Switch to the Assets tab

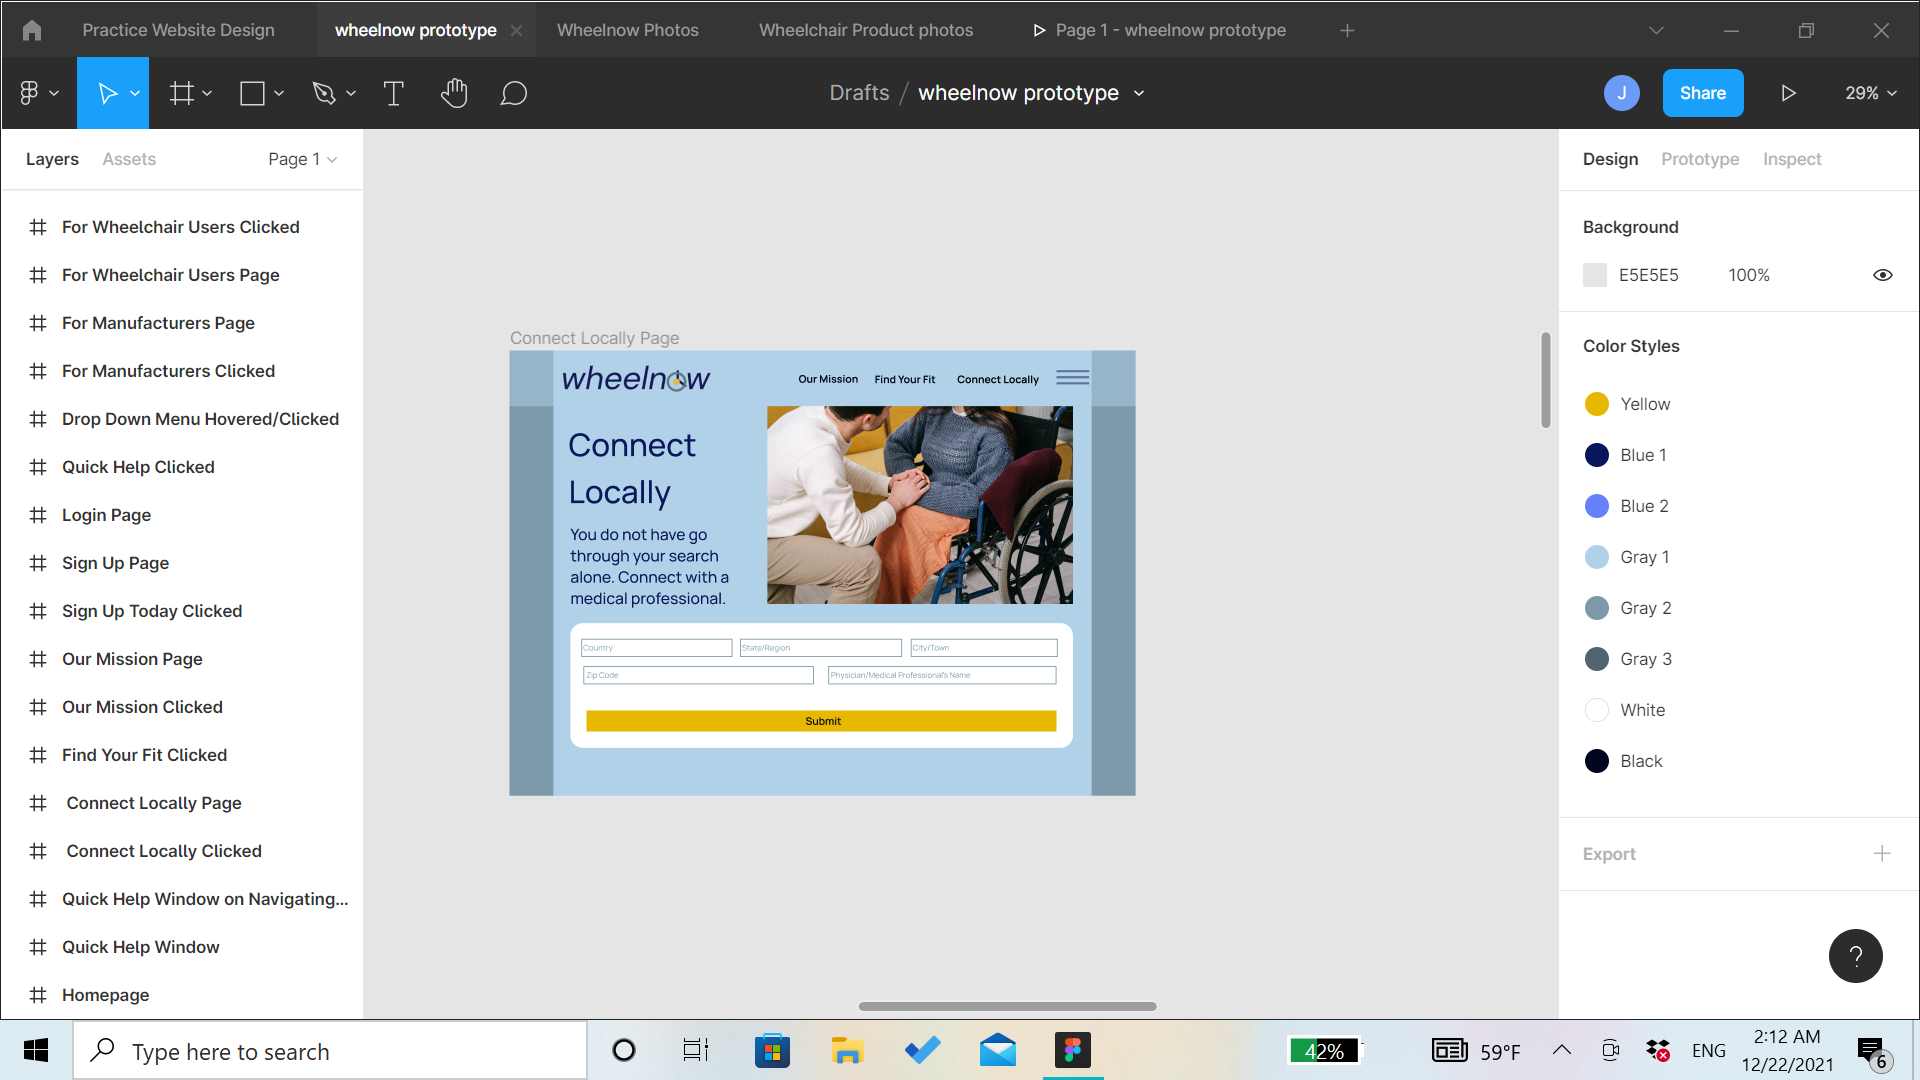(129, 159)
